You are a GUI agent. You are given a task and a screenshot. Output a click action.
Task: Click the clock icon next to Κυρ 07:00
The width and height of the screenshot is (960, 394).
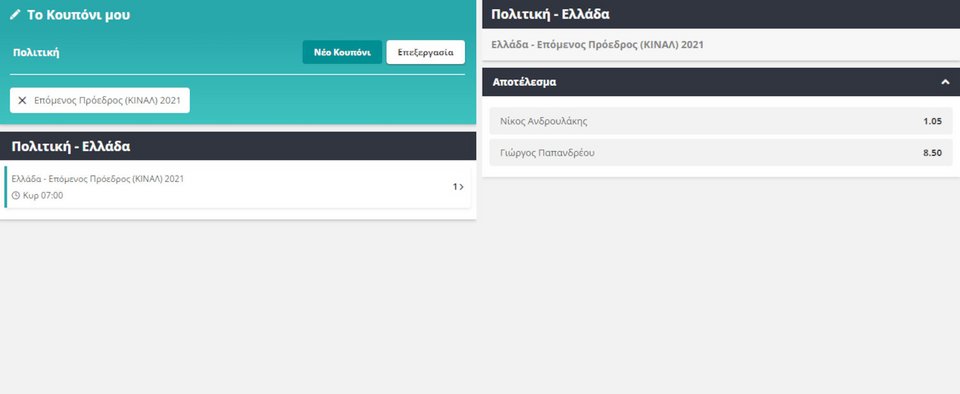click(x=16, y=196)
